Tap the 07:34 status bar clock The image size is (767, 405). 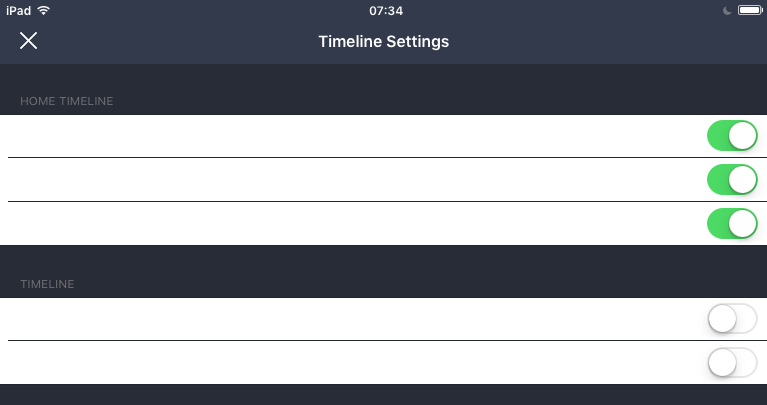pos(385,10)
